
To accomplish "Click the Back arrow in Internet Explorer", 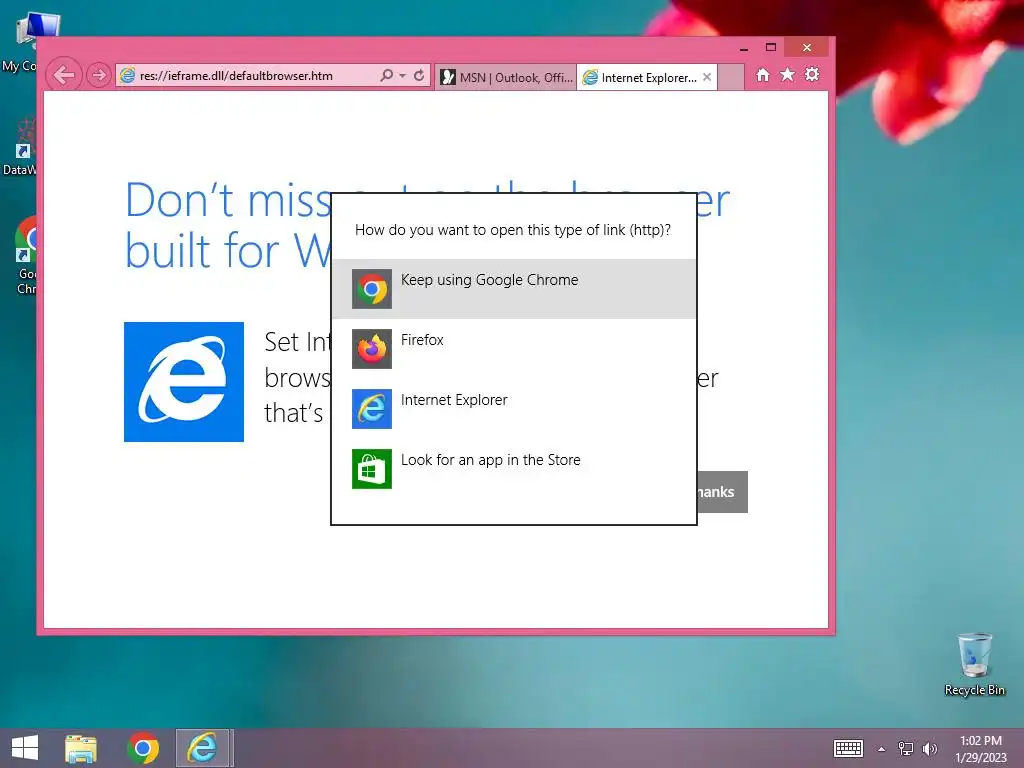I will [x=63, y=76].
